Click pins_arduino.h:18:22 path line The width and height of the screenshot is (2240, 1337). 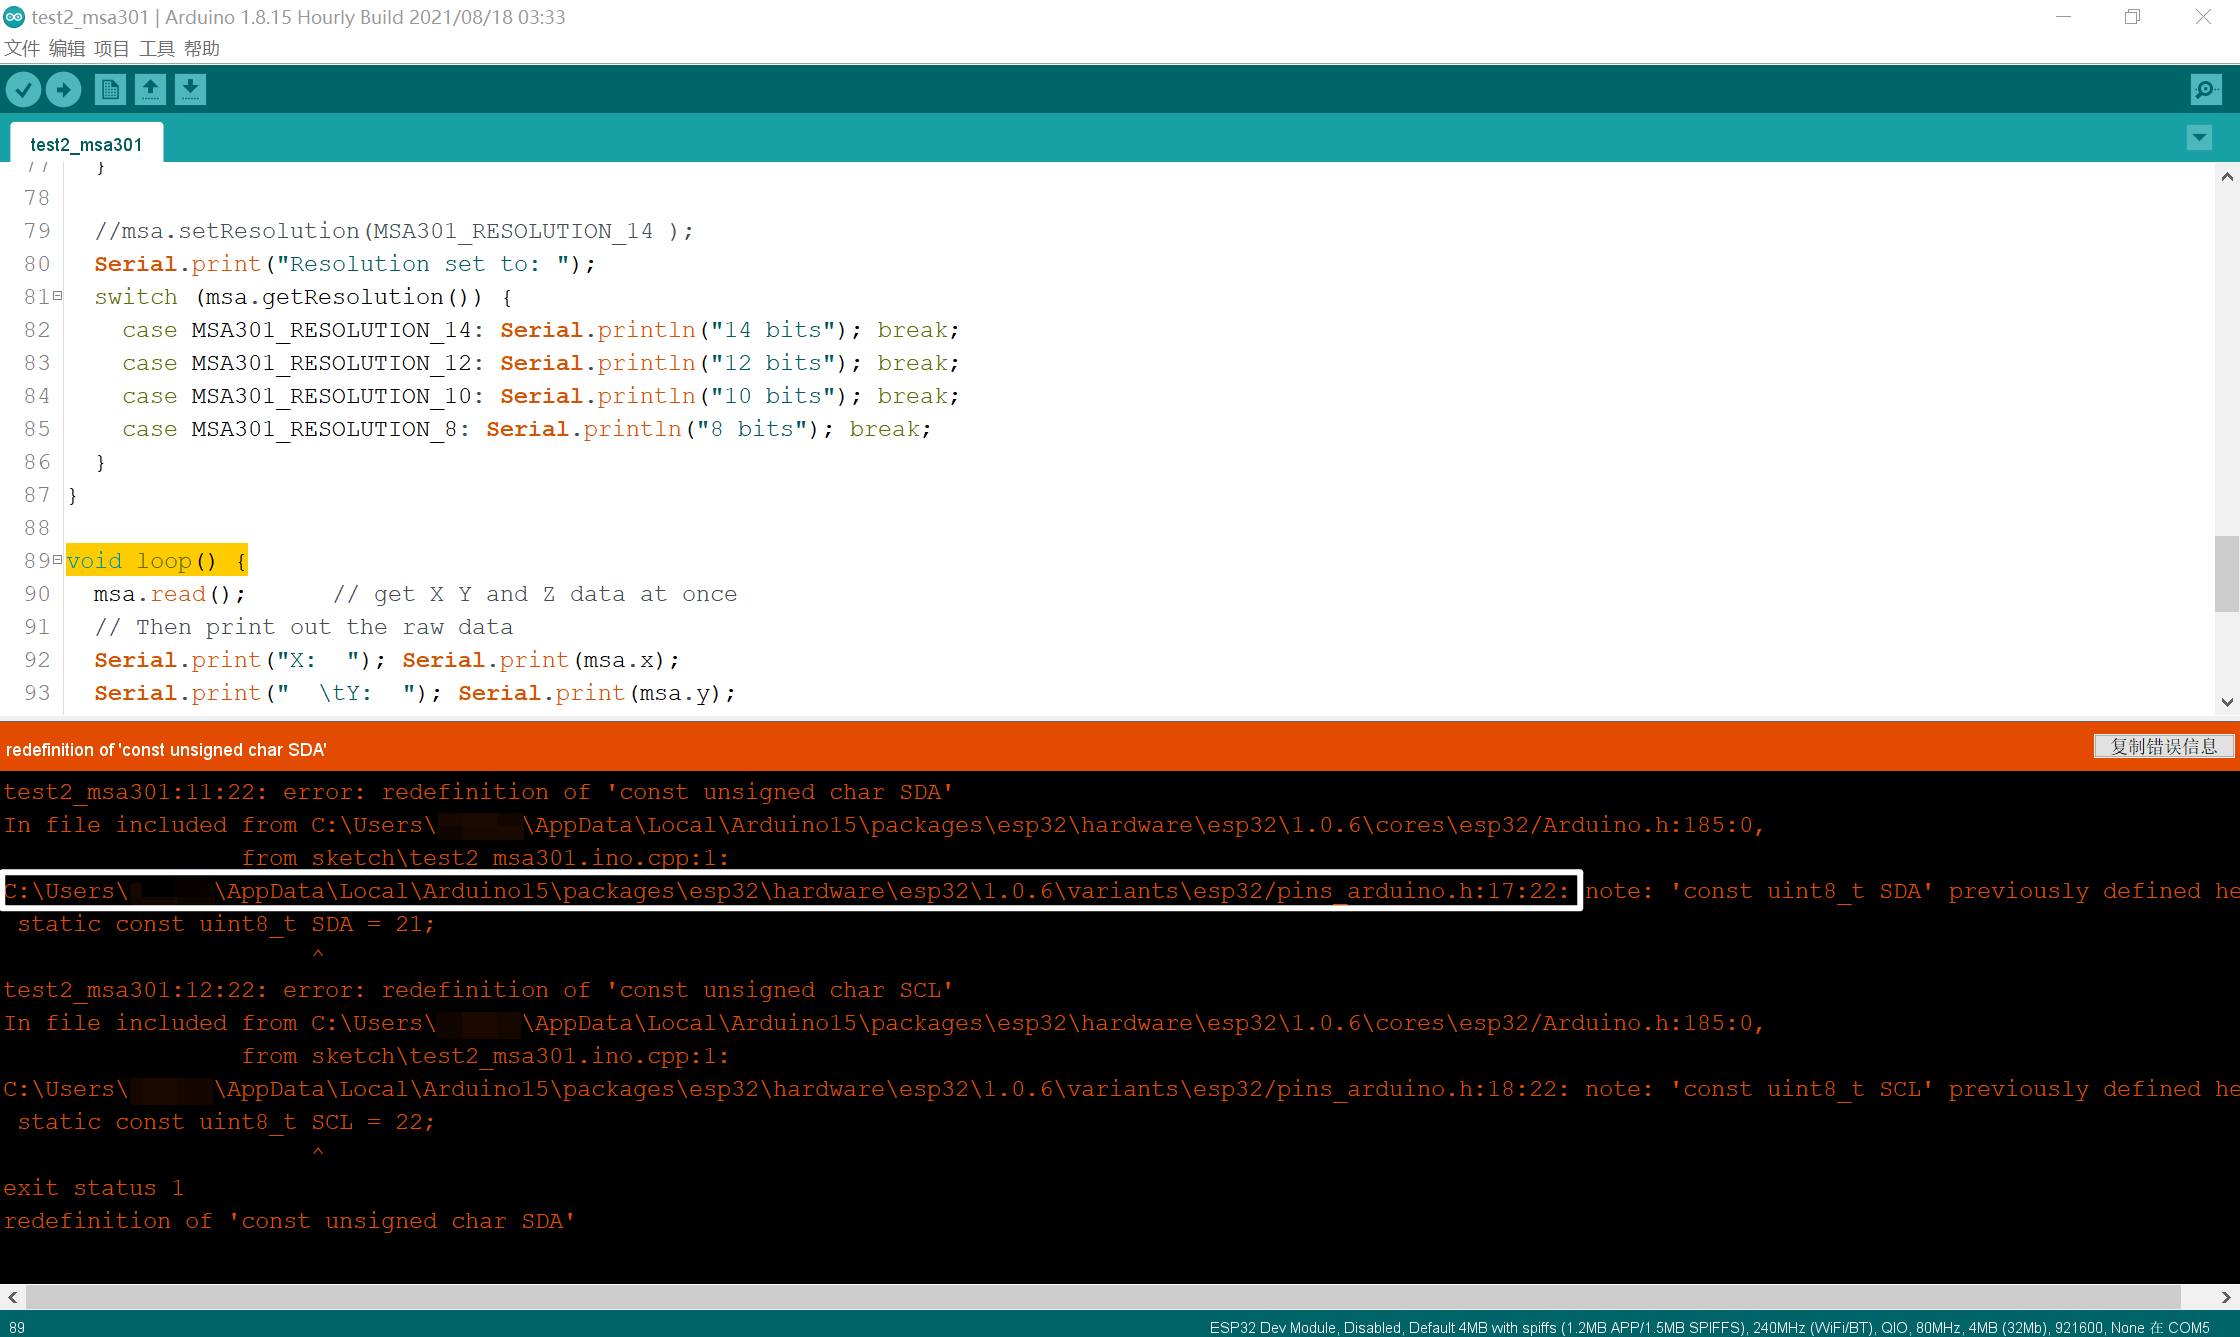click(788, 1089)
